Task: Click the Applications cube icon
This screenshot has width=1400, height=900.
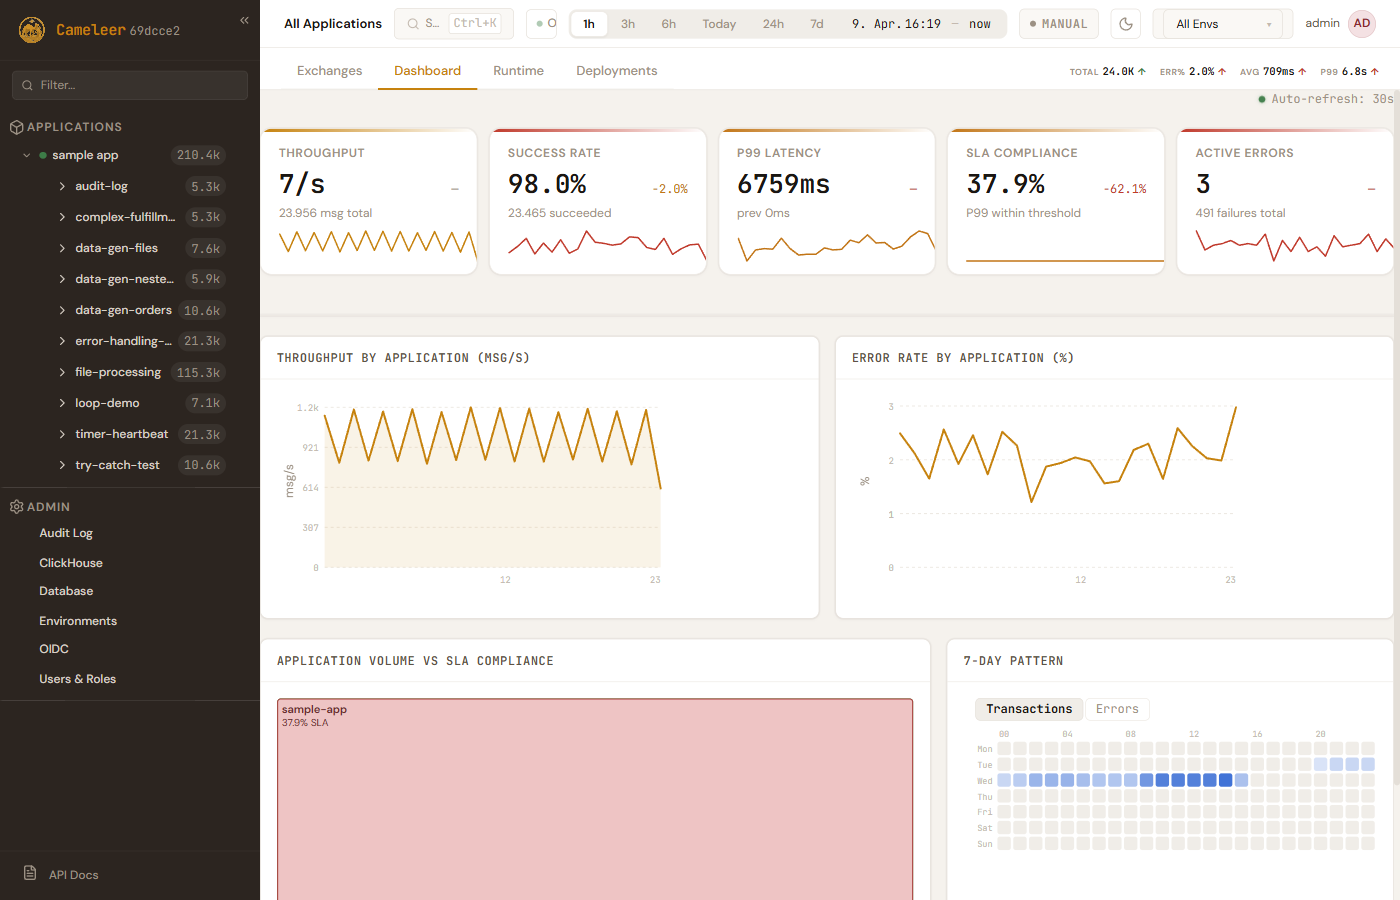Action: 16,127
